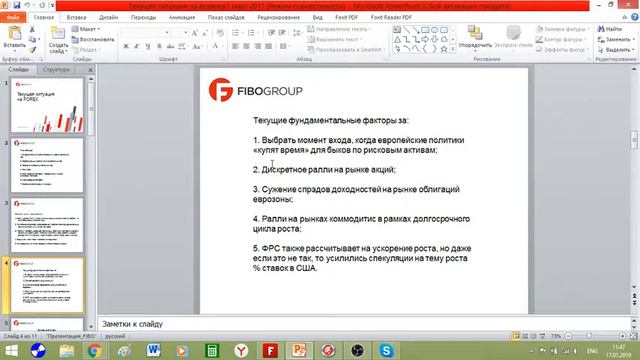Click the Increase Font Size icon
Screen dimensions: 640x360
(x=195, y=33)
